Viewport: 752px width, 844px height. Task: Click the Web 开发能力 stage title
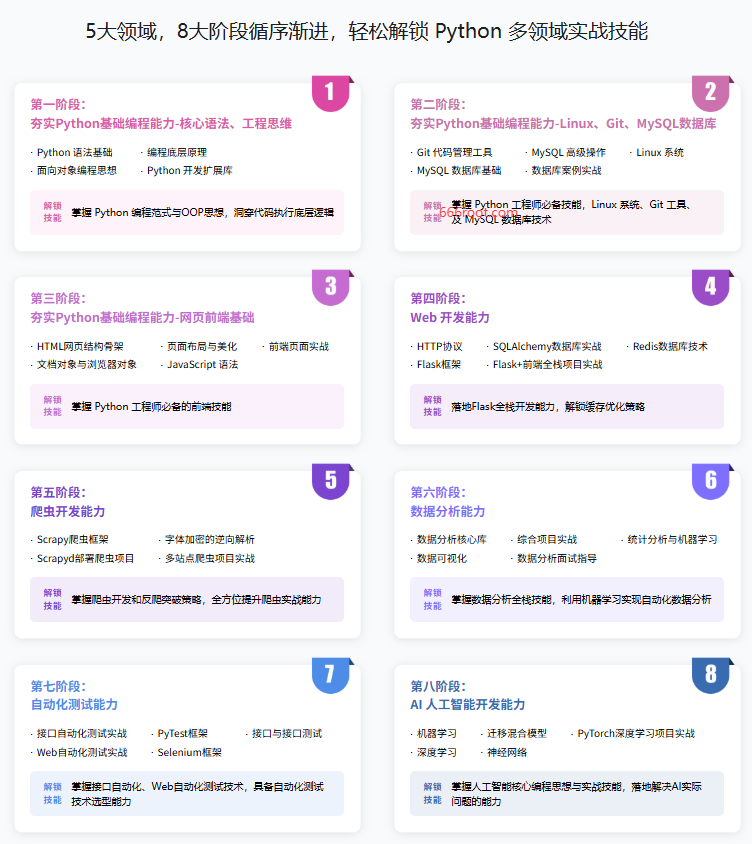coord(450,318)
